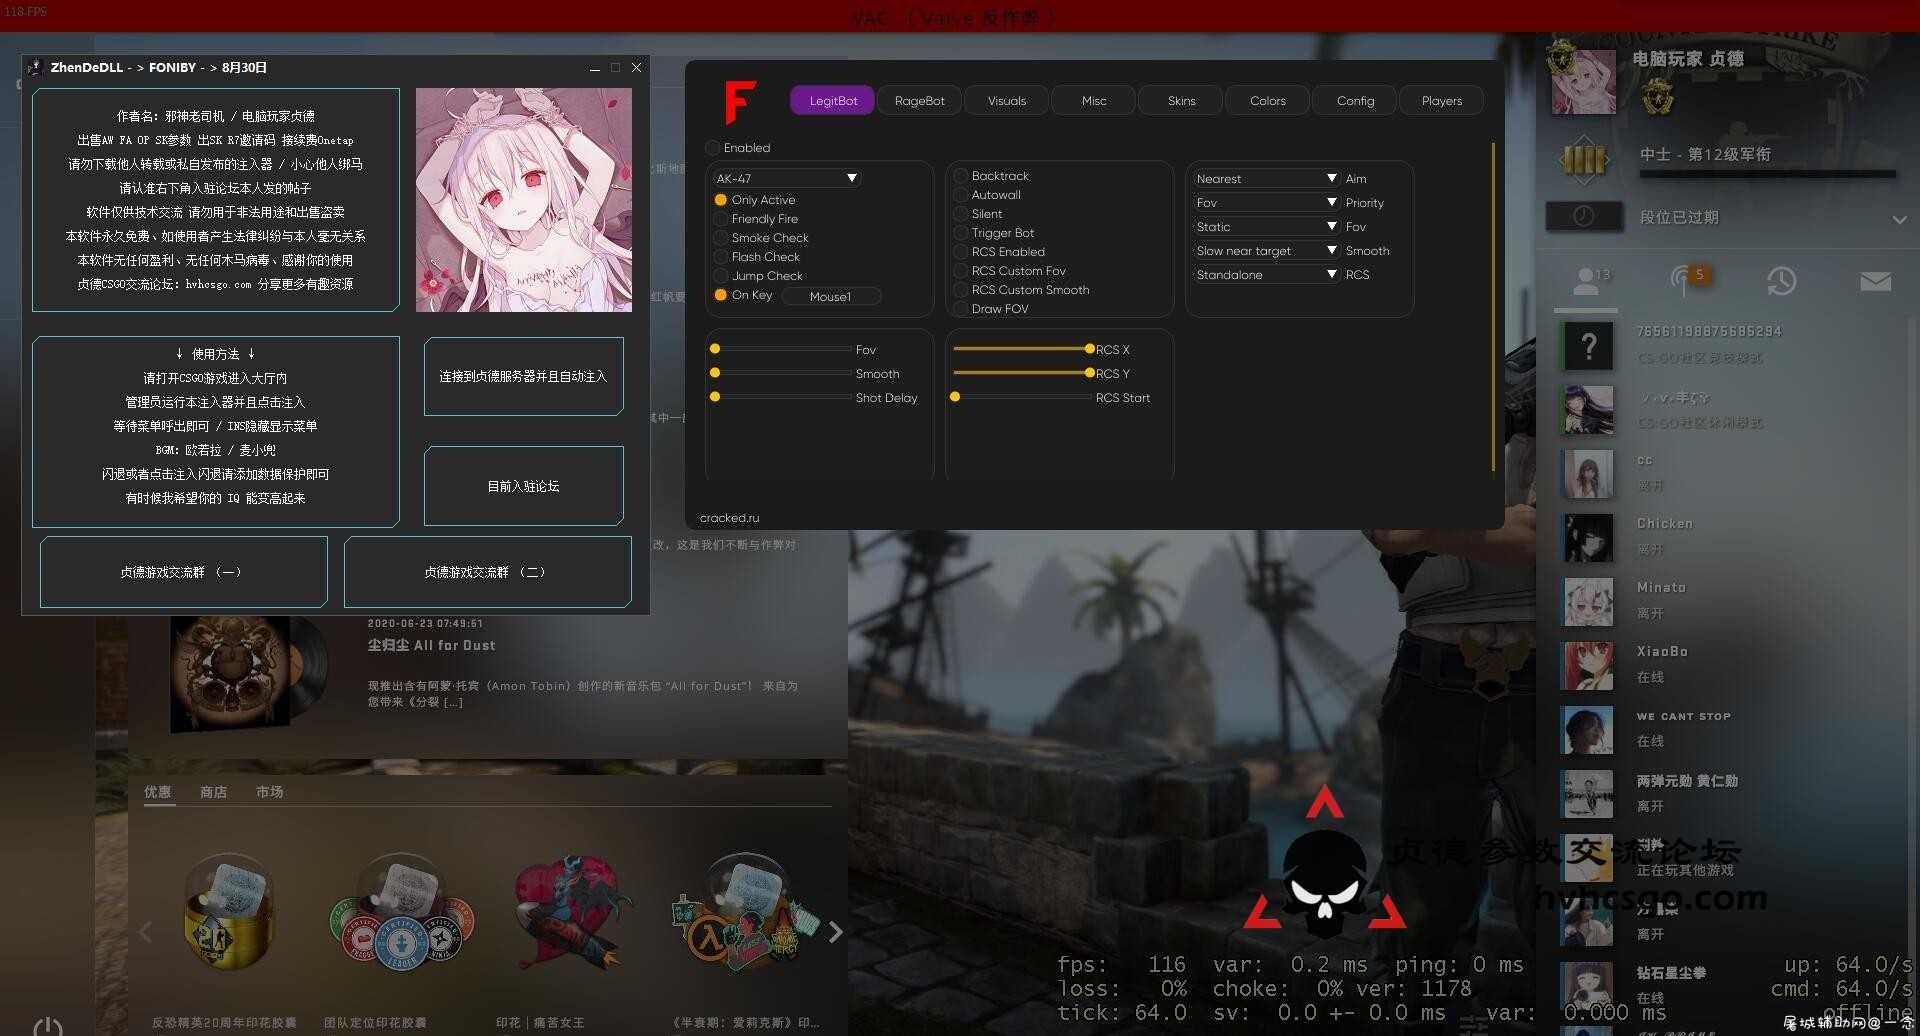Go to the Skins tab
This screenshot has width=1920, height=1036.
1181,101
